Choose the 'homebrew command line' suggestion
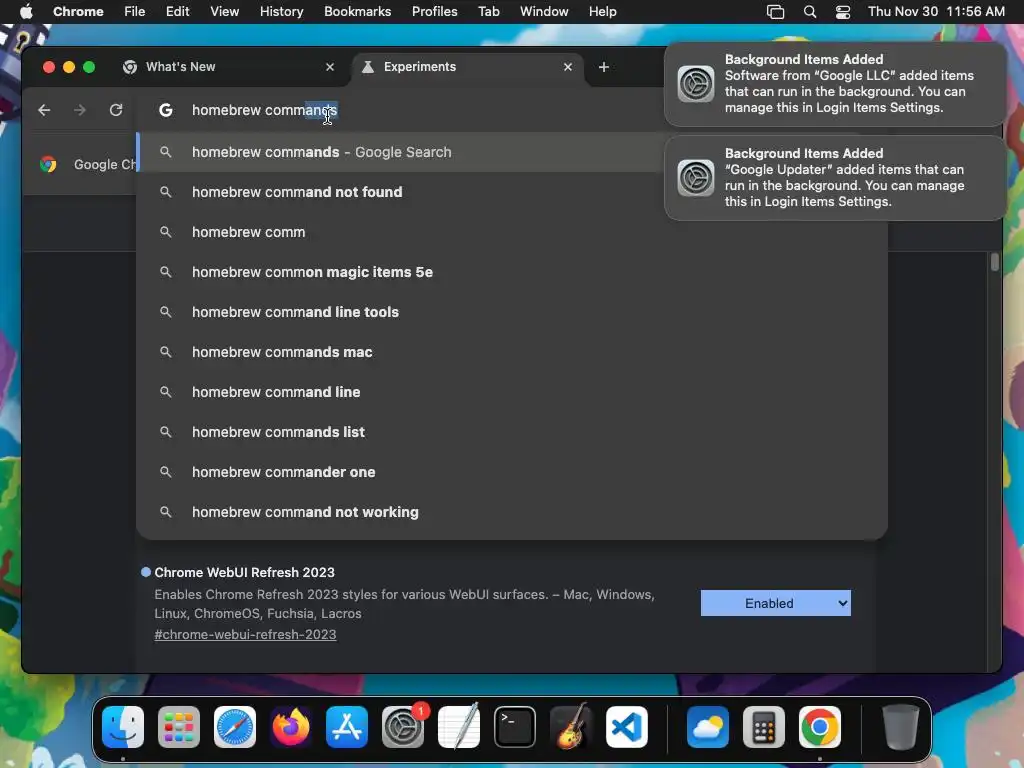Viewport: 1024px width, 768px height. (511, 392)
